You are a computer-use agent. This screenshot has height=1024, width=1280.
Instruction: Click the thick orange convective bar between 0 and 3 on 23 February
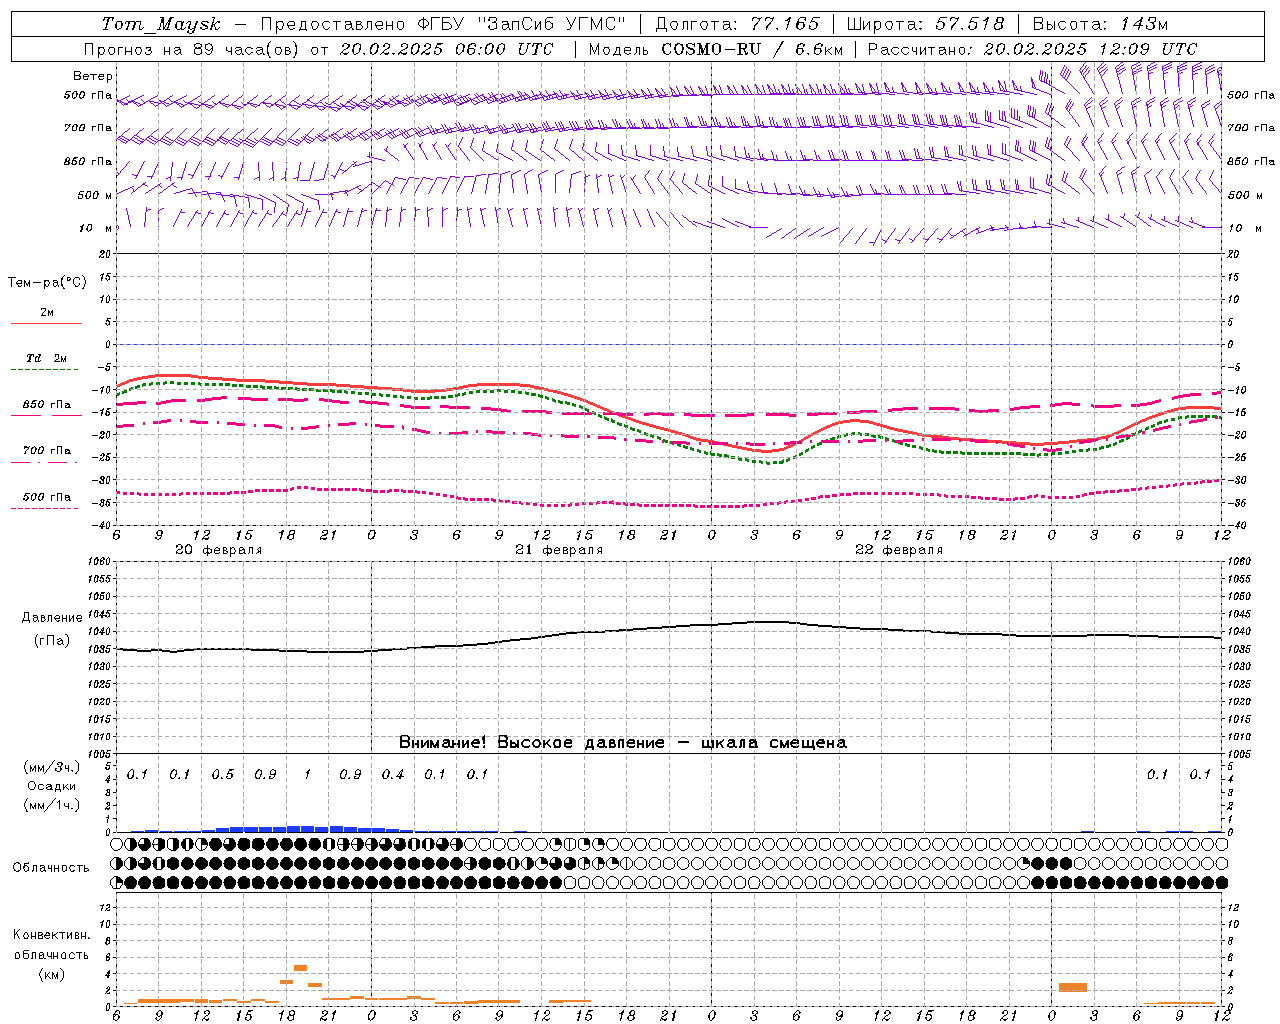[x=1073, y=987]
